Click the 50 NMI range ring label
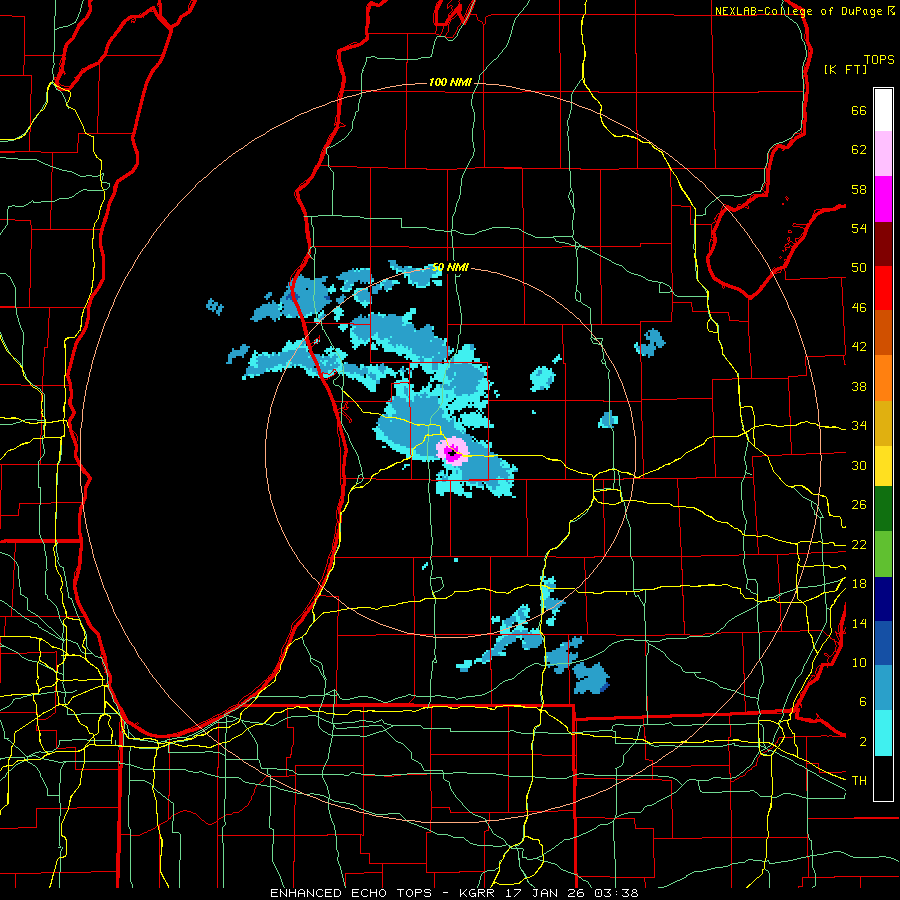The image size is (900, 900). coord(450,267)
